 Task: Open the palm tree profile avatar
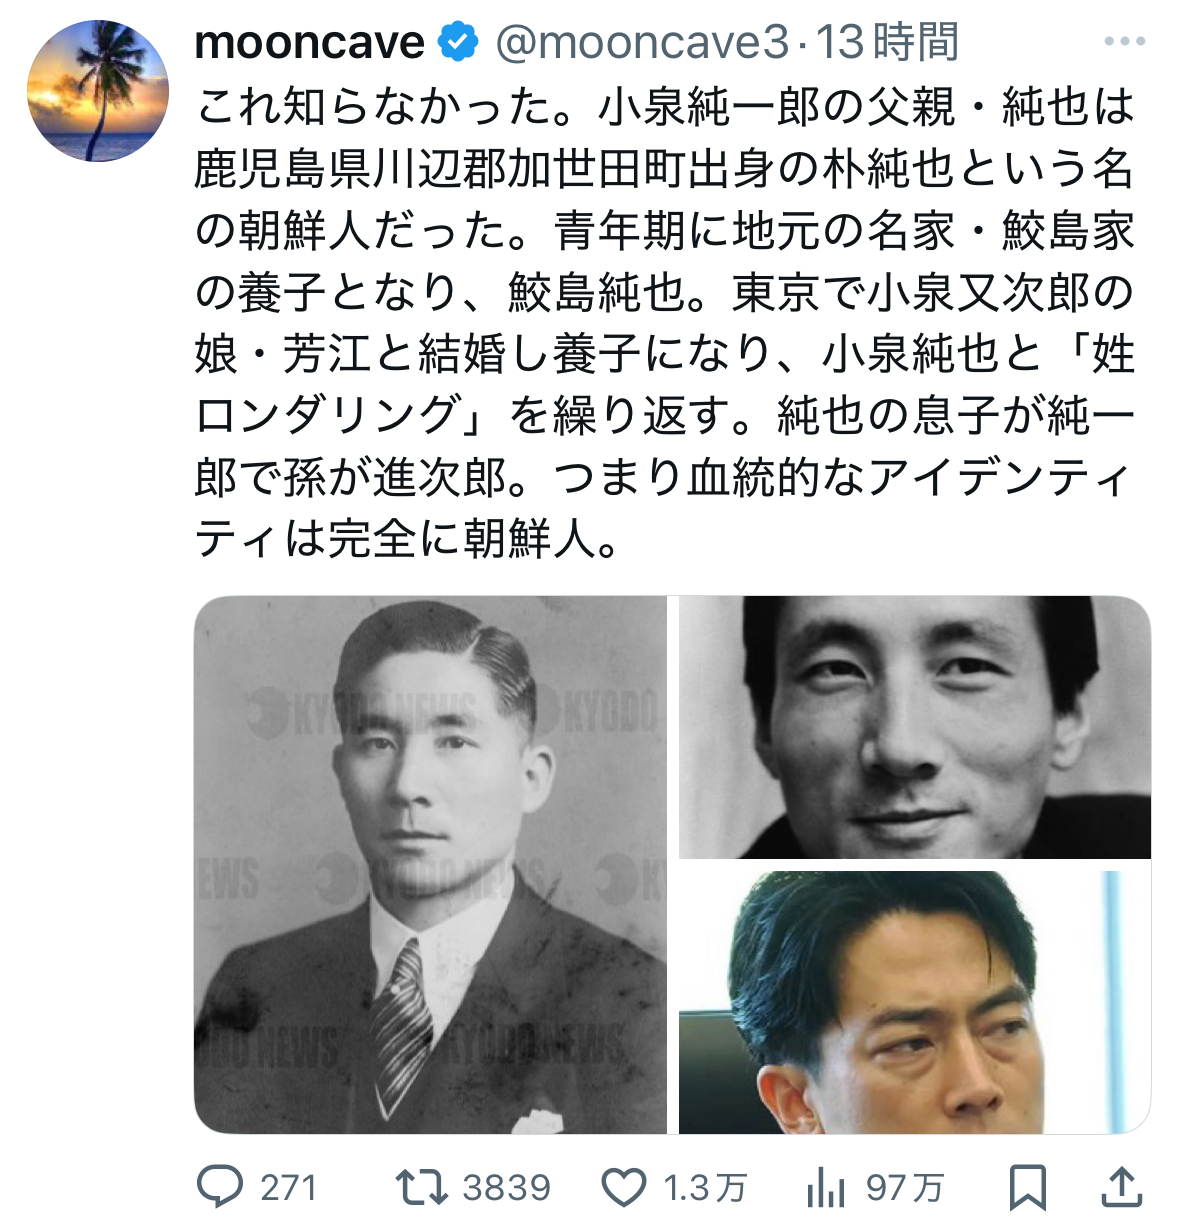(x=98, y=91)
